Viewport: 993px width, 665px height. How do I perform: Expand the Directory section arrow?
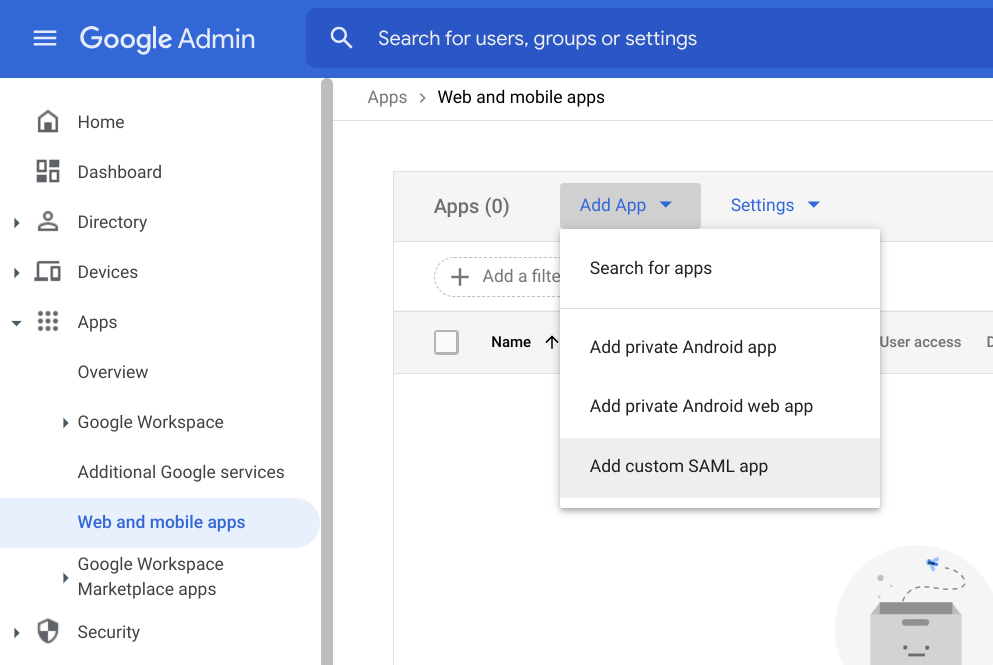pos(16,222)
